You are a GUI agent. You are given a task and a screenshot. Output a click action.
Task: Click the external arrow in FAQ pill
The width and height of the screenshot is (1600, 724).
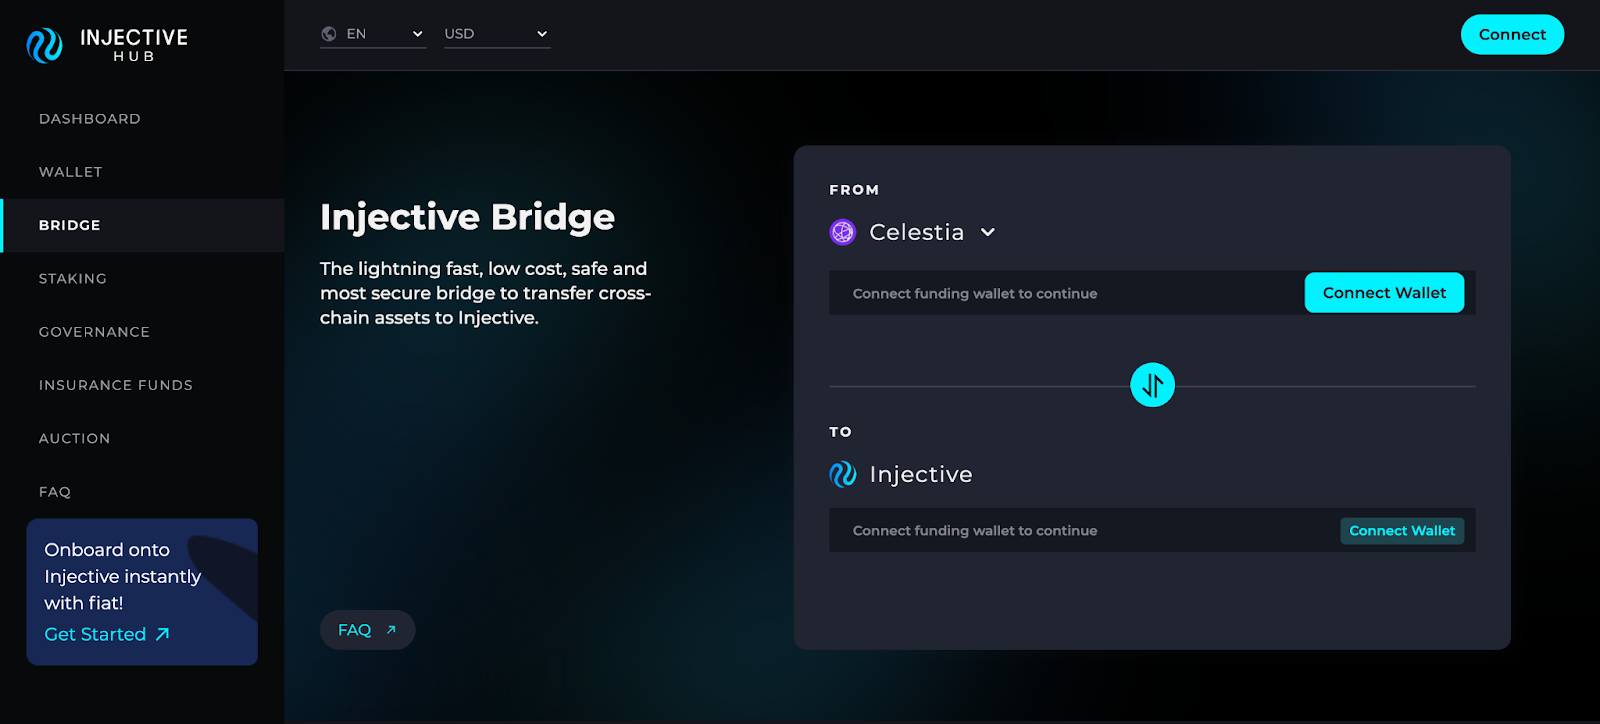[391, 630]
